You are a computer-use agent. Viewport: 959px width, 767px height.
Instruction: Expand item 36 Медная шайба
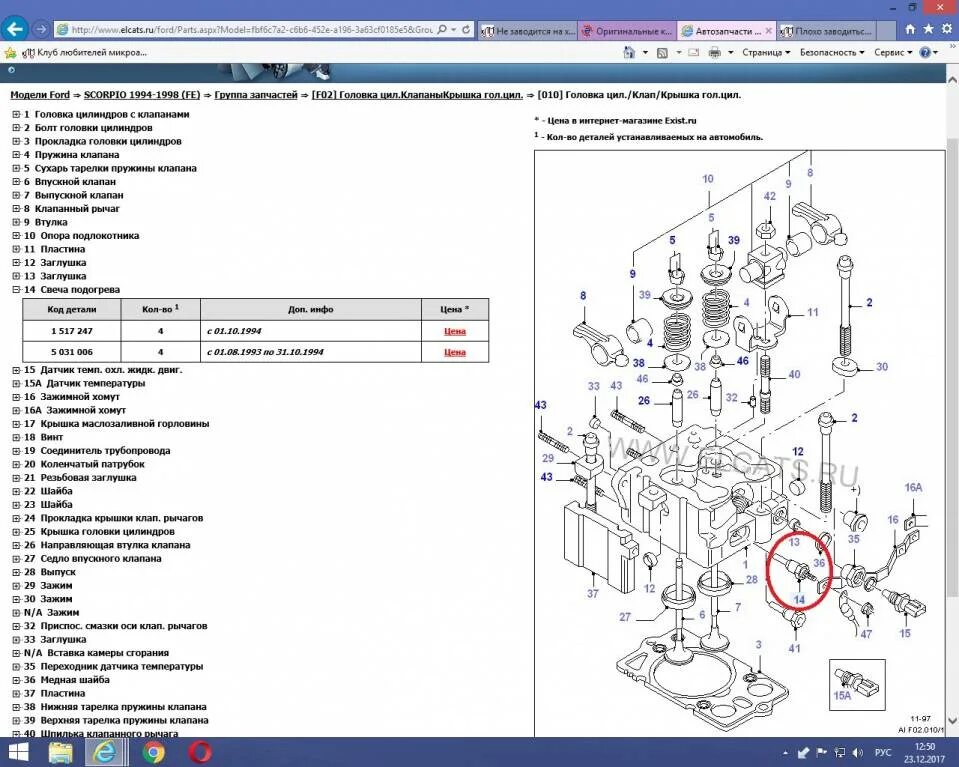click(x=17, y=680)
